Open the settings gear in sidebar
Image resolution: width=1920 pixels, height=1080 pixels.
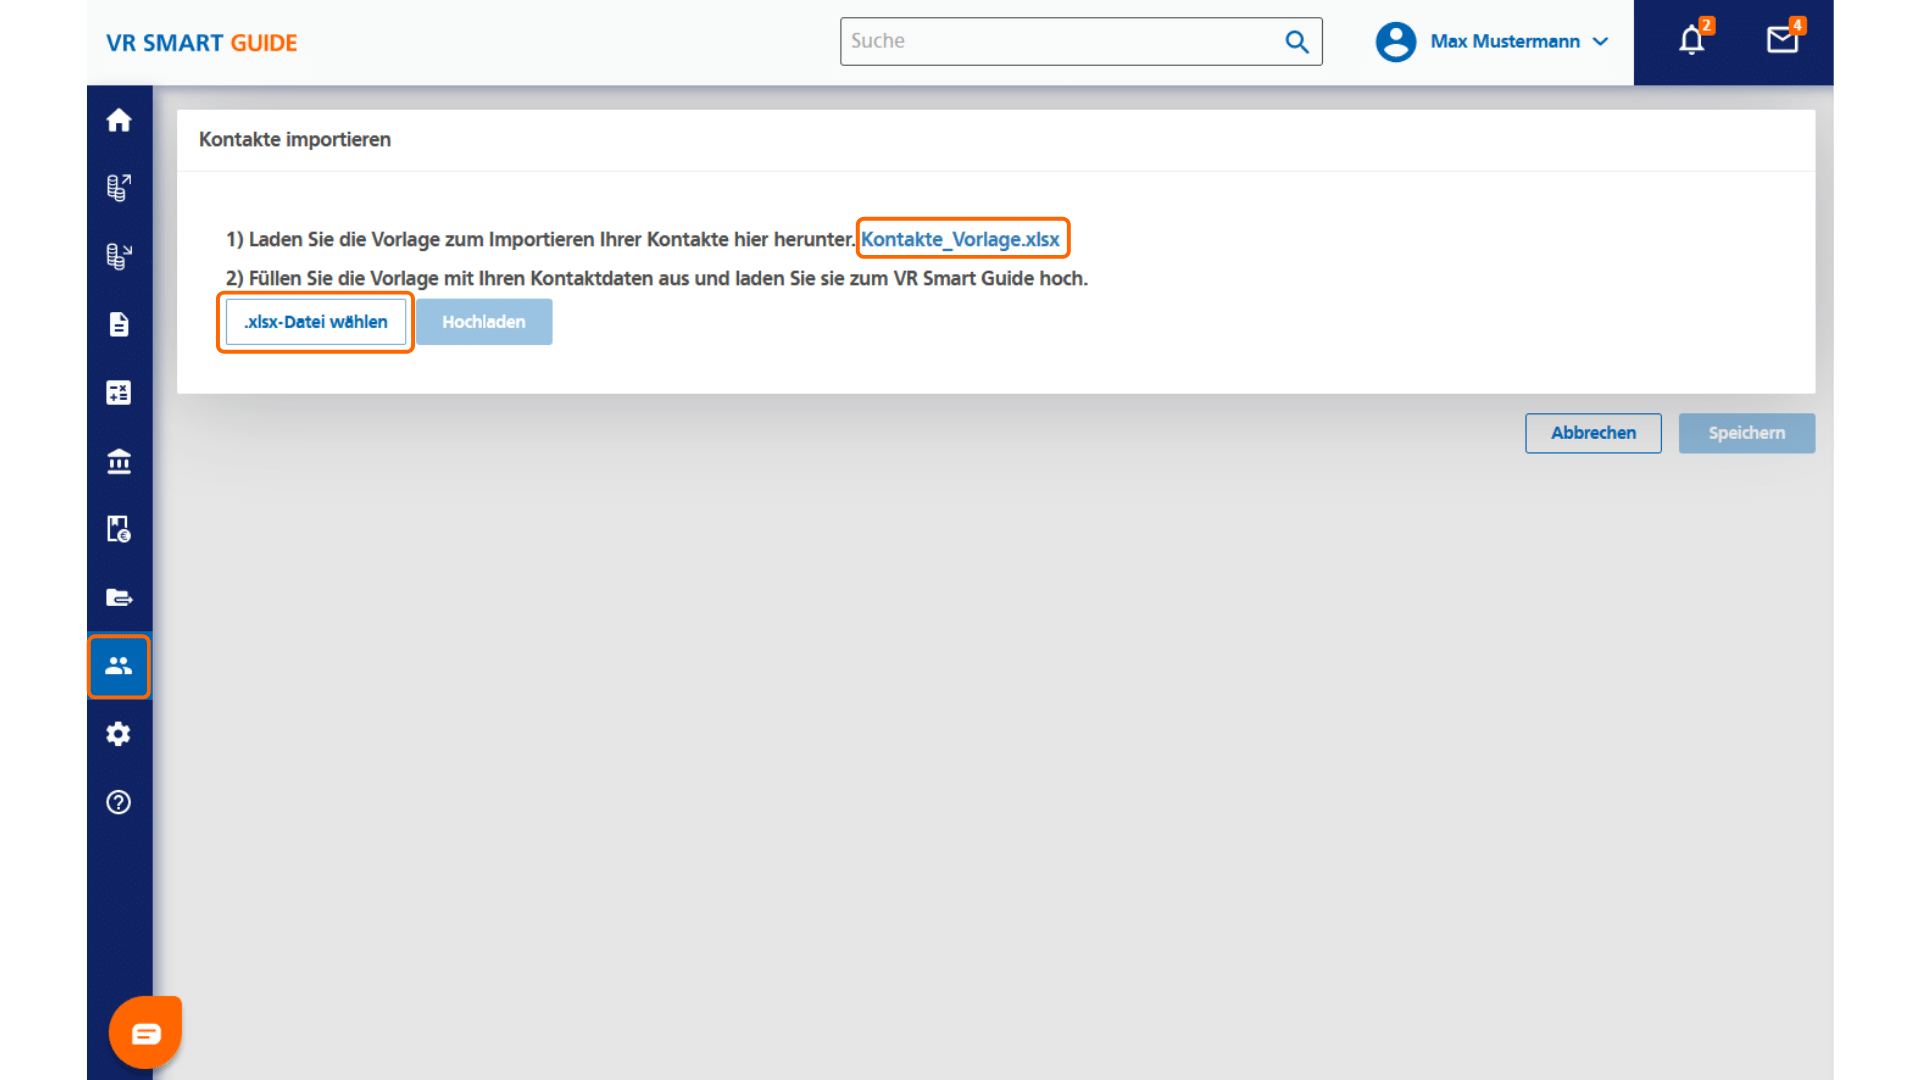point(119,734)
